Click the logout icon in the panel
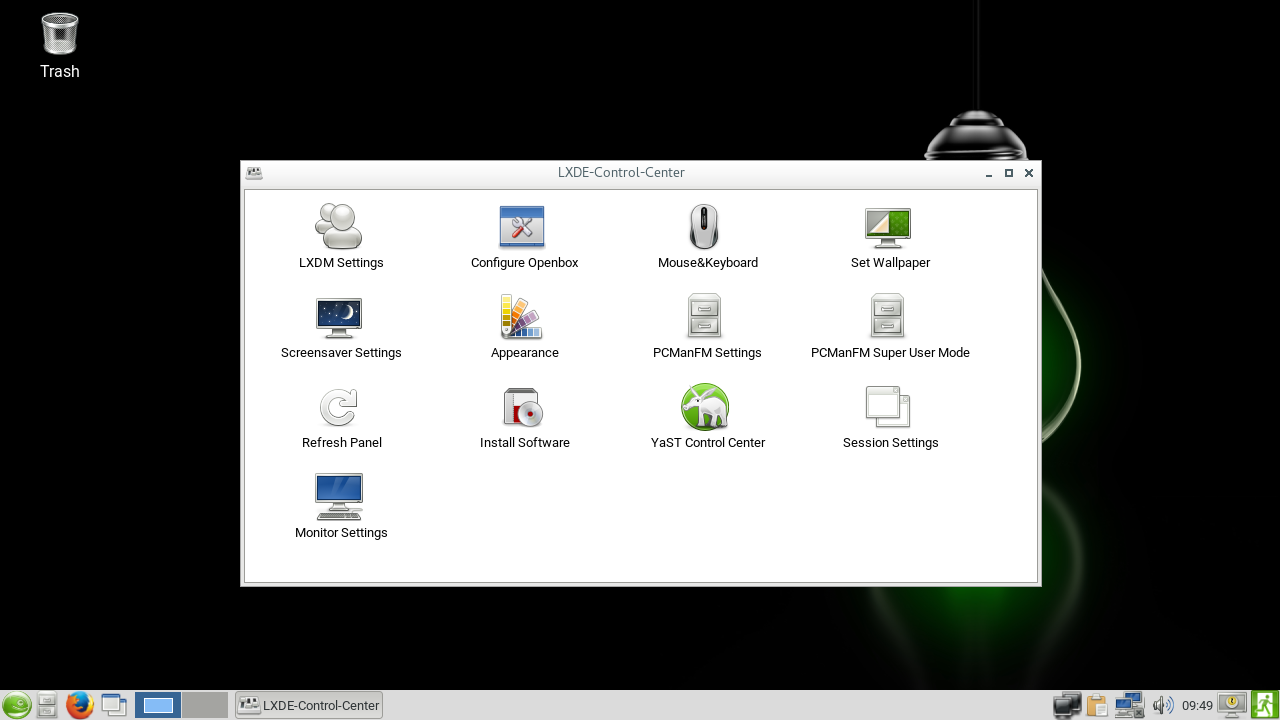Viewport: 1280px width, 720px height. click(1265, 705)
